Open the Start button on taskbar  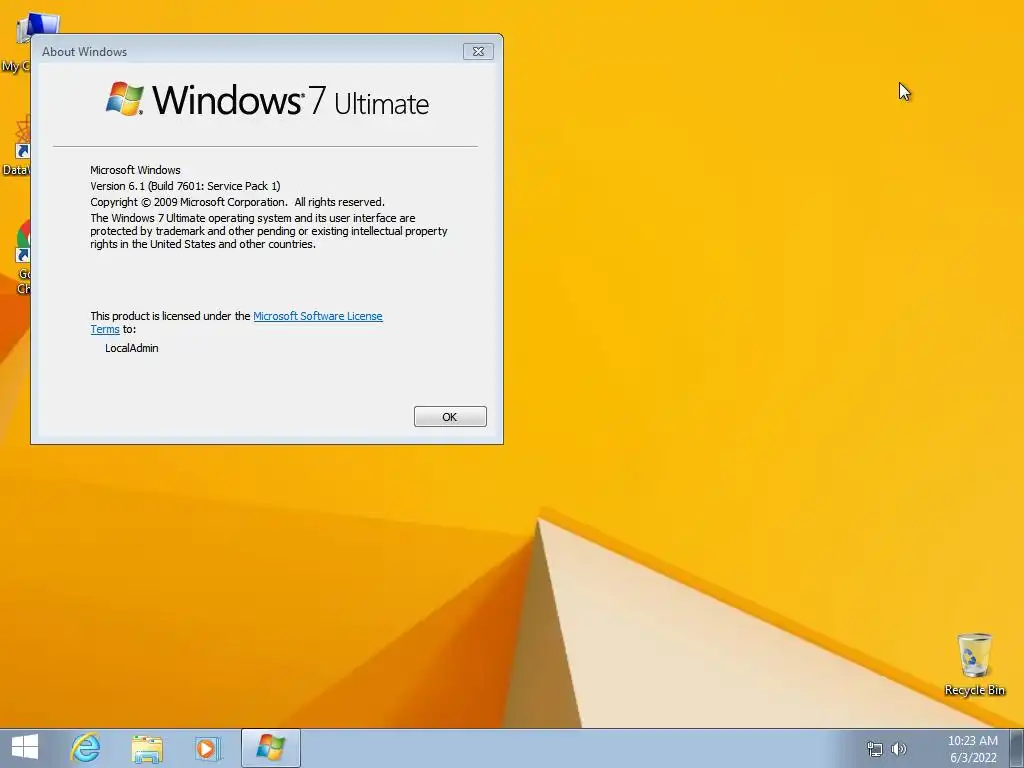25,748
